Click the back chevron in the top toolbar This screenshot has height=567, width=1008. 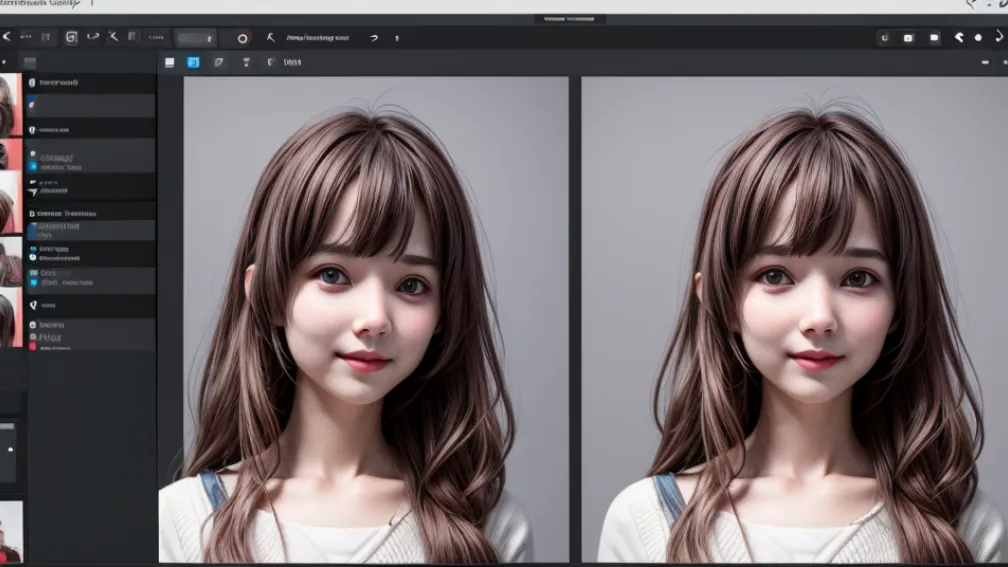tap(6, 37)
